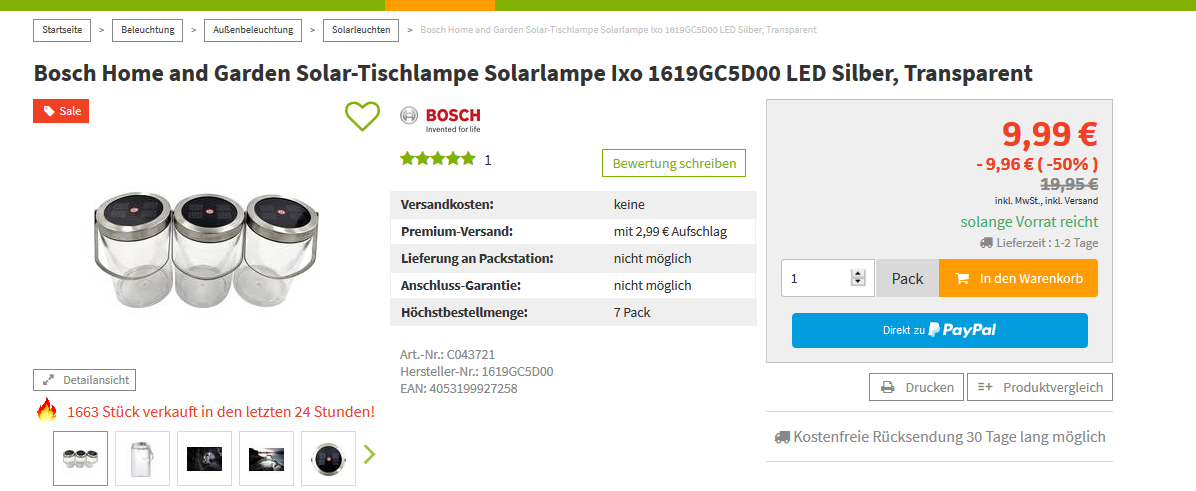
Task: Add to cart via In den Warenkorb
Action: click(x=1018, y=278)
